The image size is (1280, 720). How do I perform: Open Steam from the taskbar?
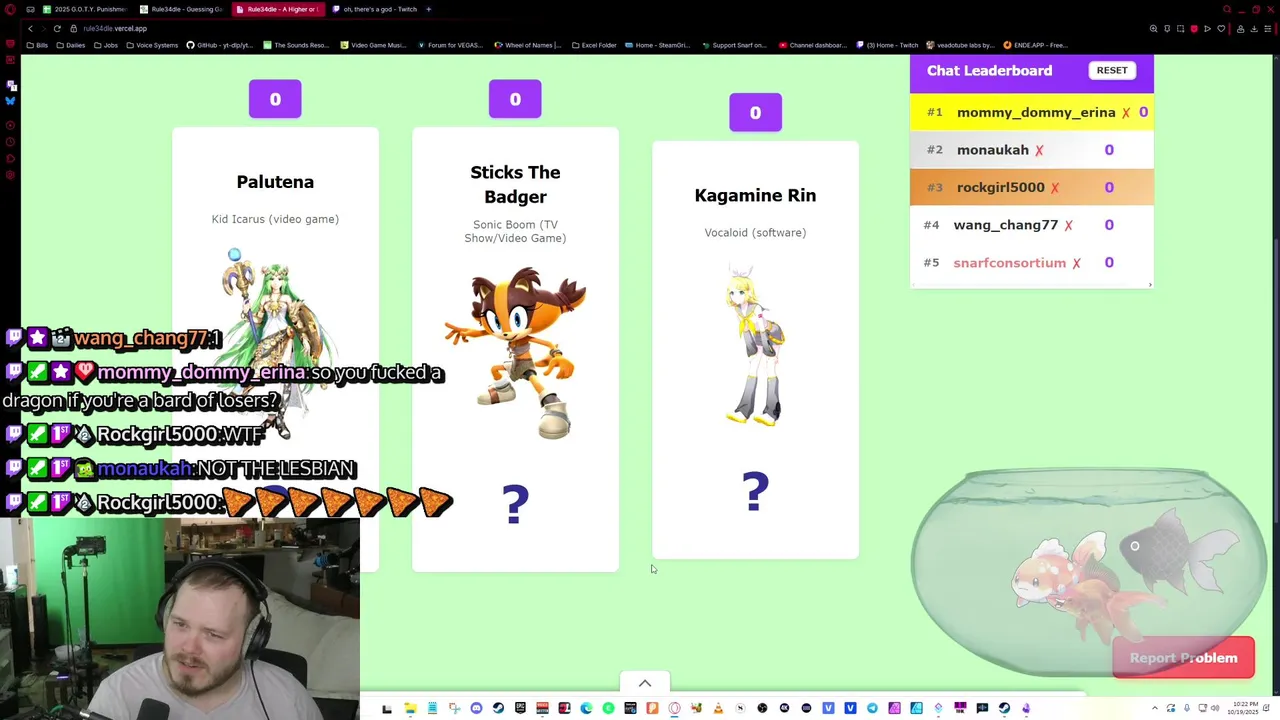498,708
